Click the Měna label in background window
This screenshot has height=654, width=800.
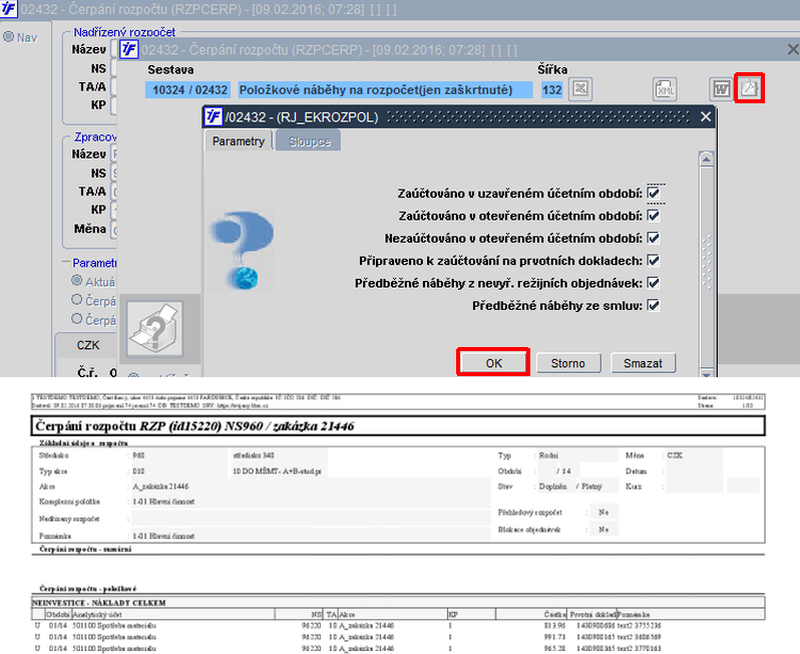(x=90, y=229)
